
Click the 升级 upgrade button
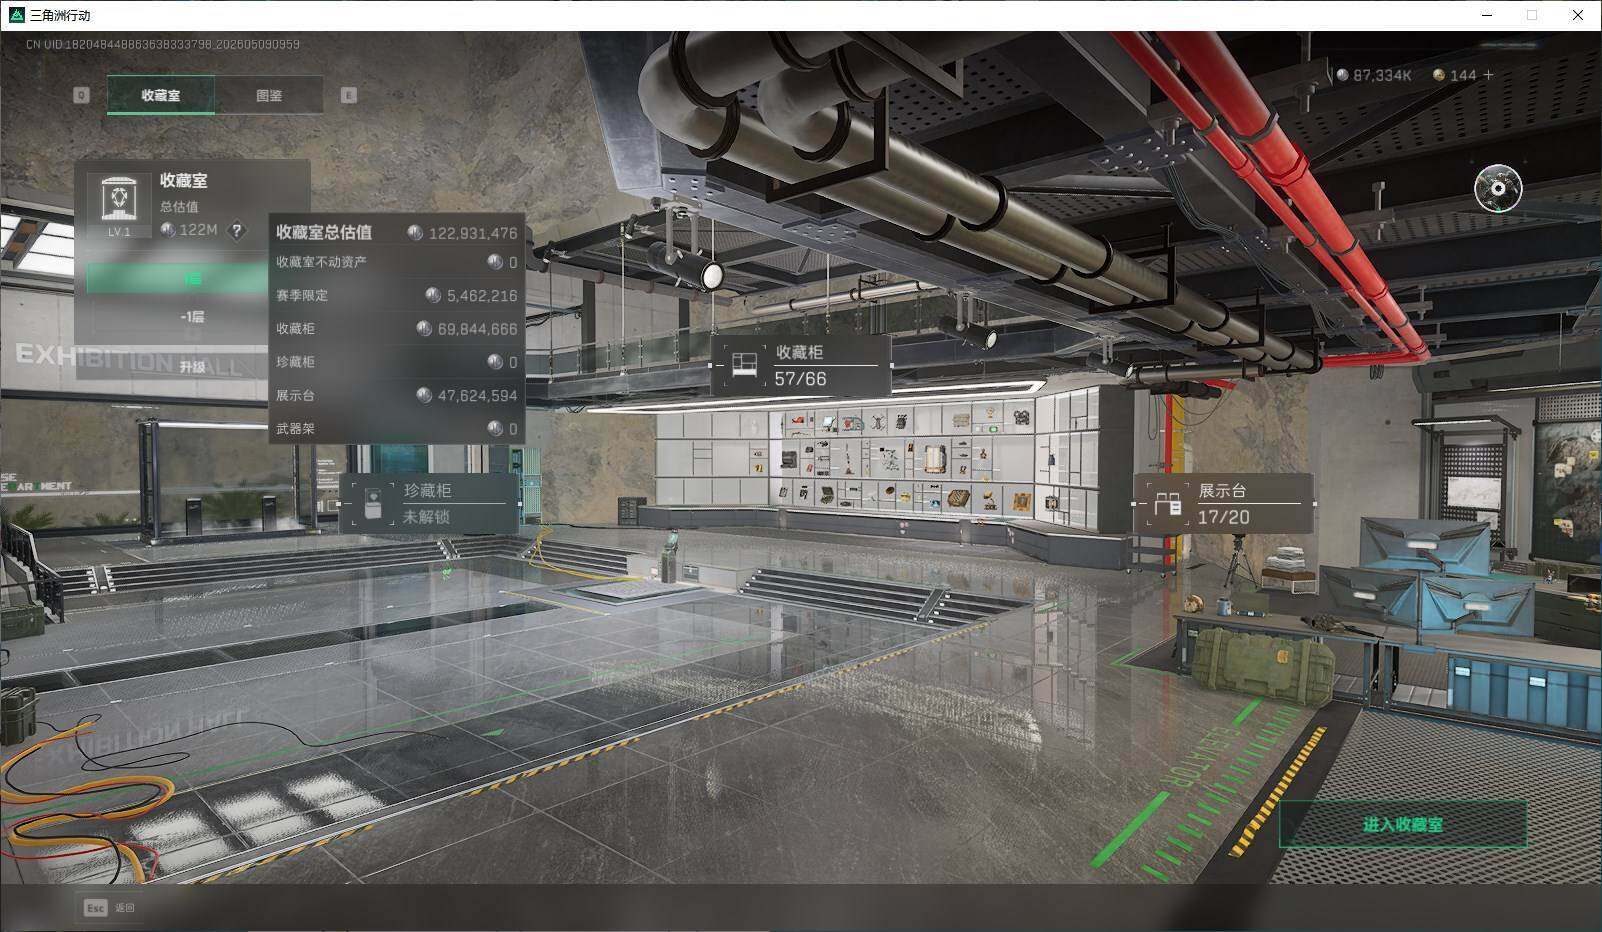[193, 366]
